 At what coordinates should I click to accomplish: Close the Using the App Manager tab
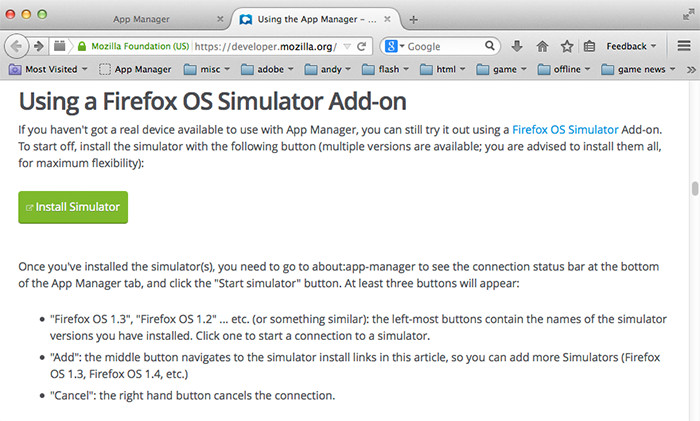[388, 19]
